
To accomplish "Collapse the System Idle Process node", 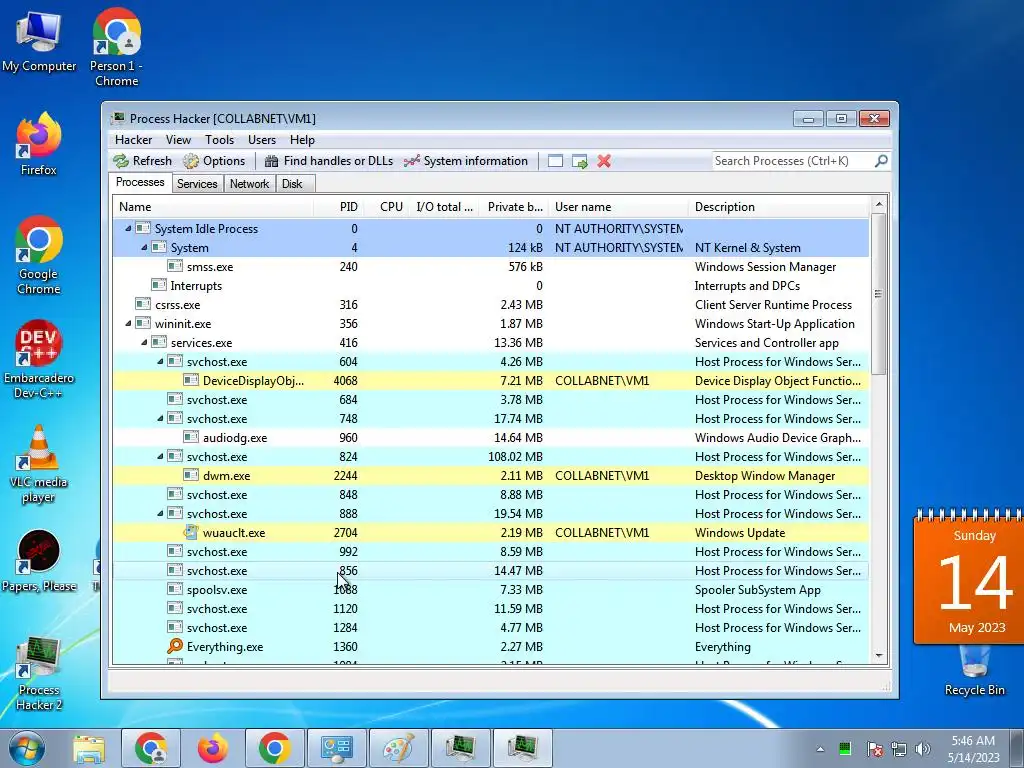I will [128, 229].
